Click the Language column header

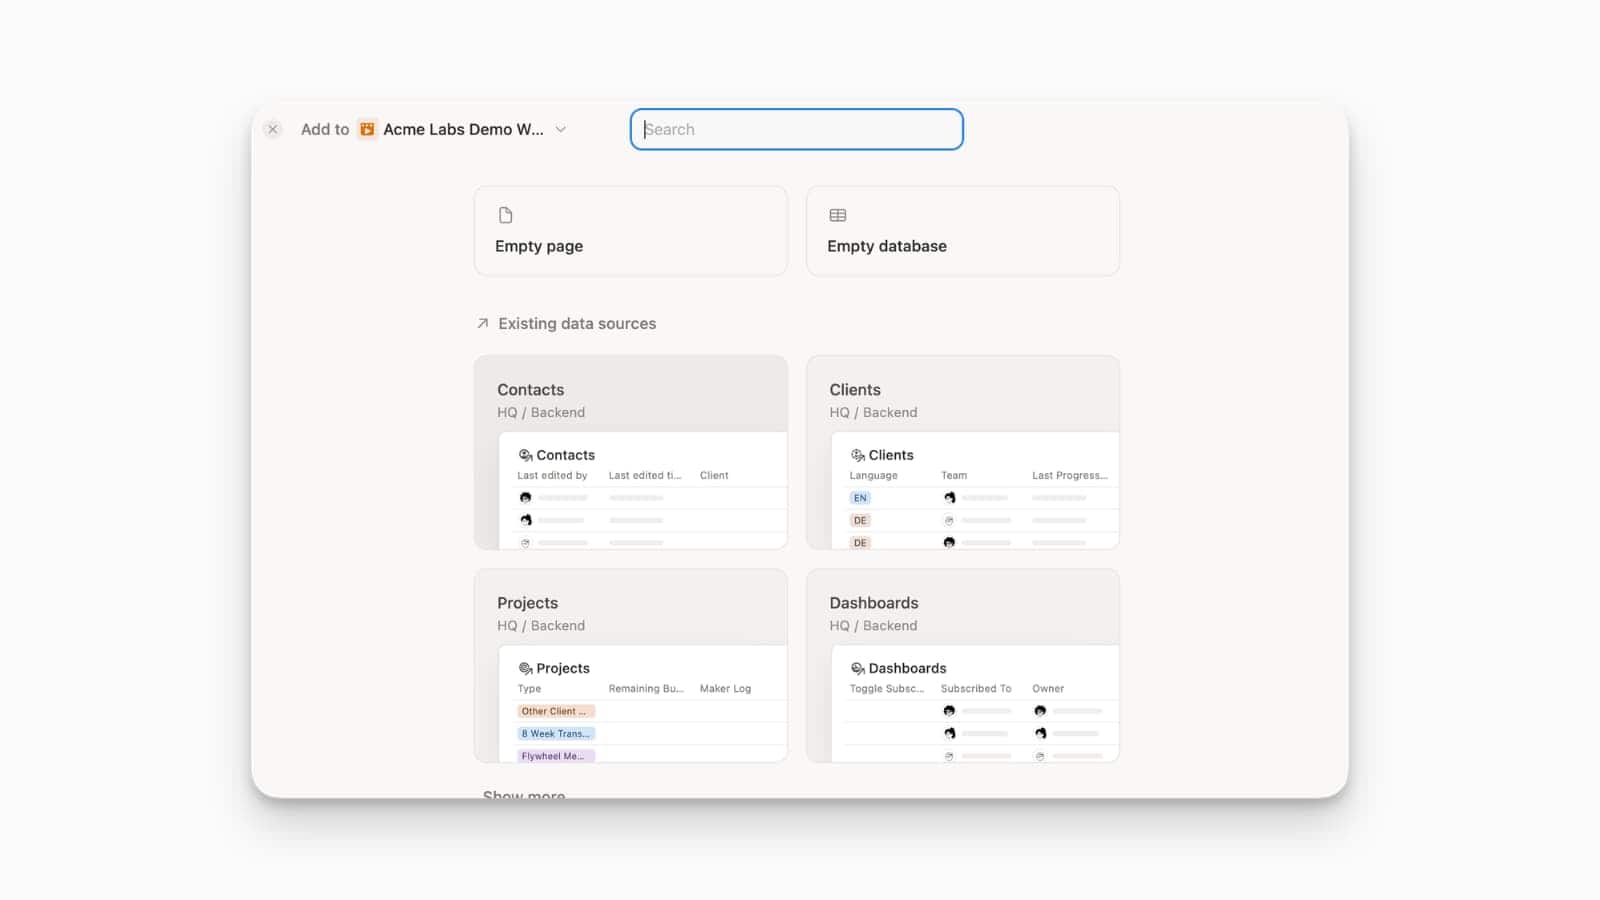click(873, 475)
